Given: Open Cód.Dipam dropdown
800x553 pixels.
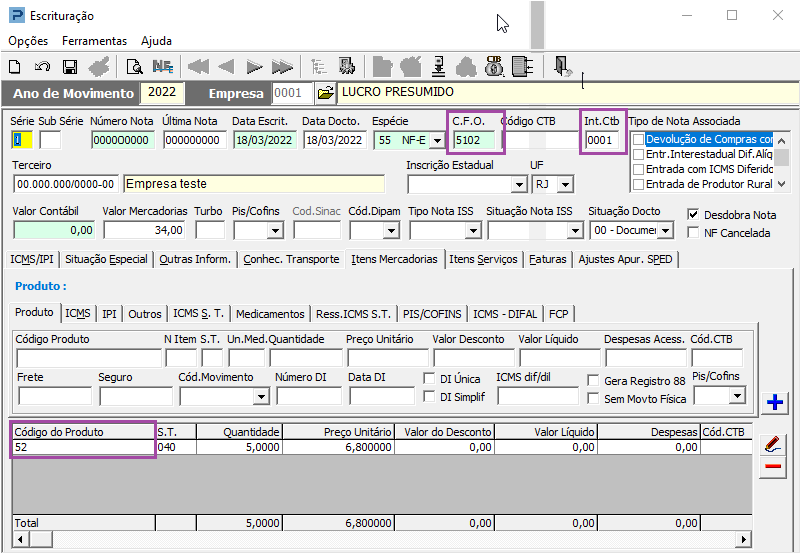Looking at the screenshot, I should (391, 231).
